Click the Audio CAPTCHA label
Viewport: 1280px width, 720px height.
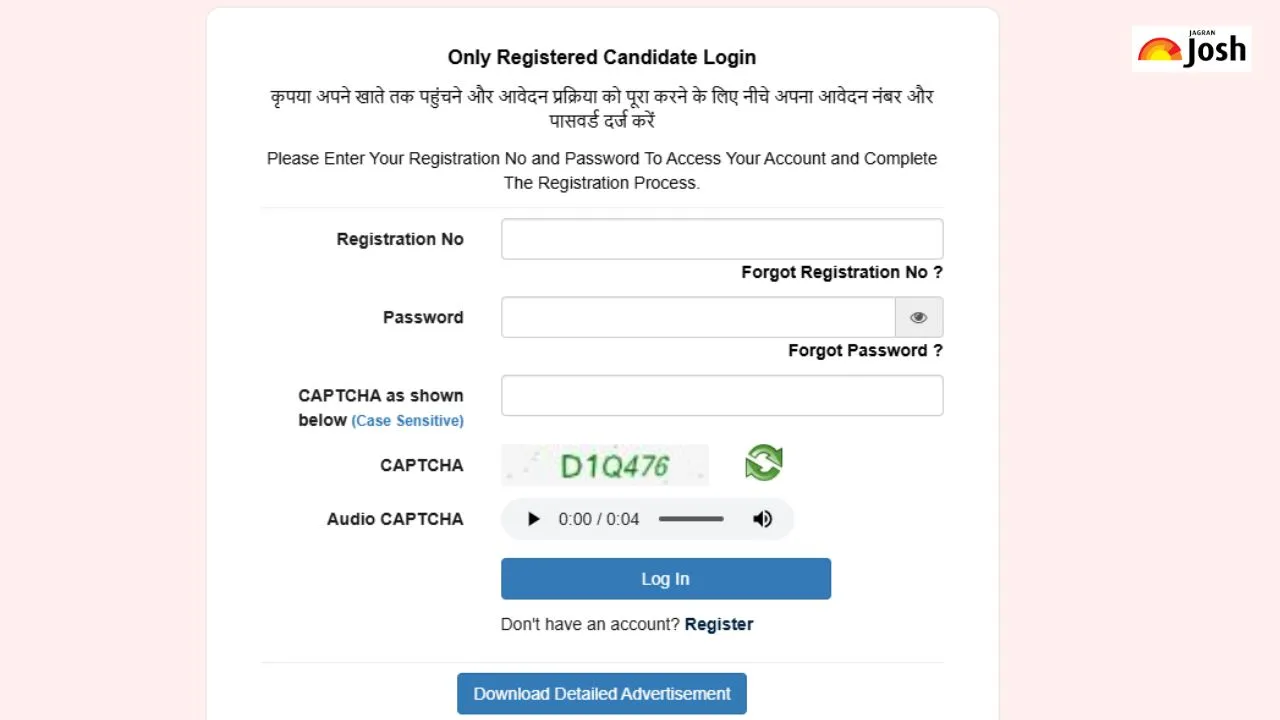click(395, 519)
